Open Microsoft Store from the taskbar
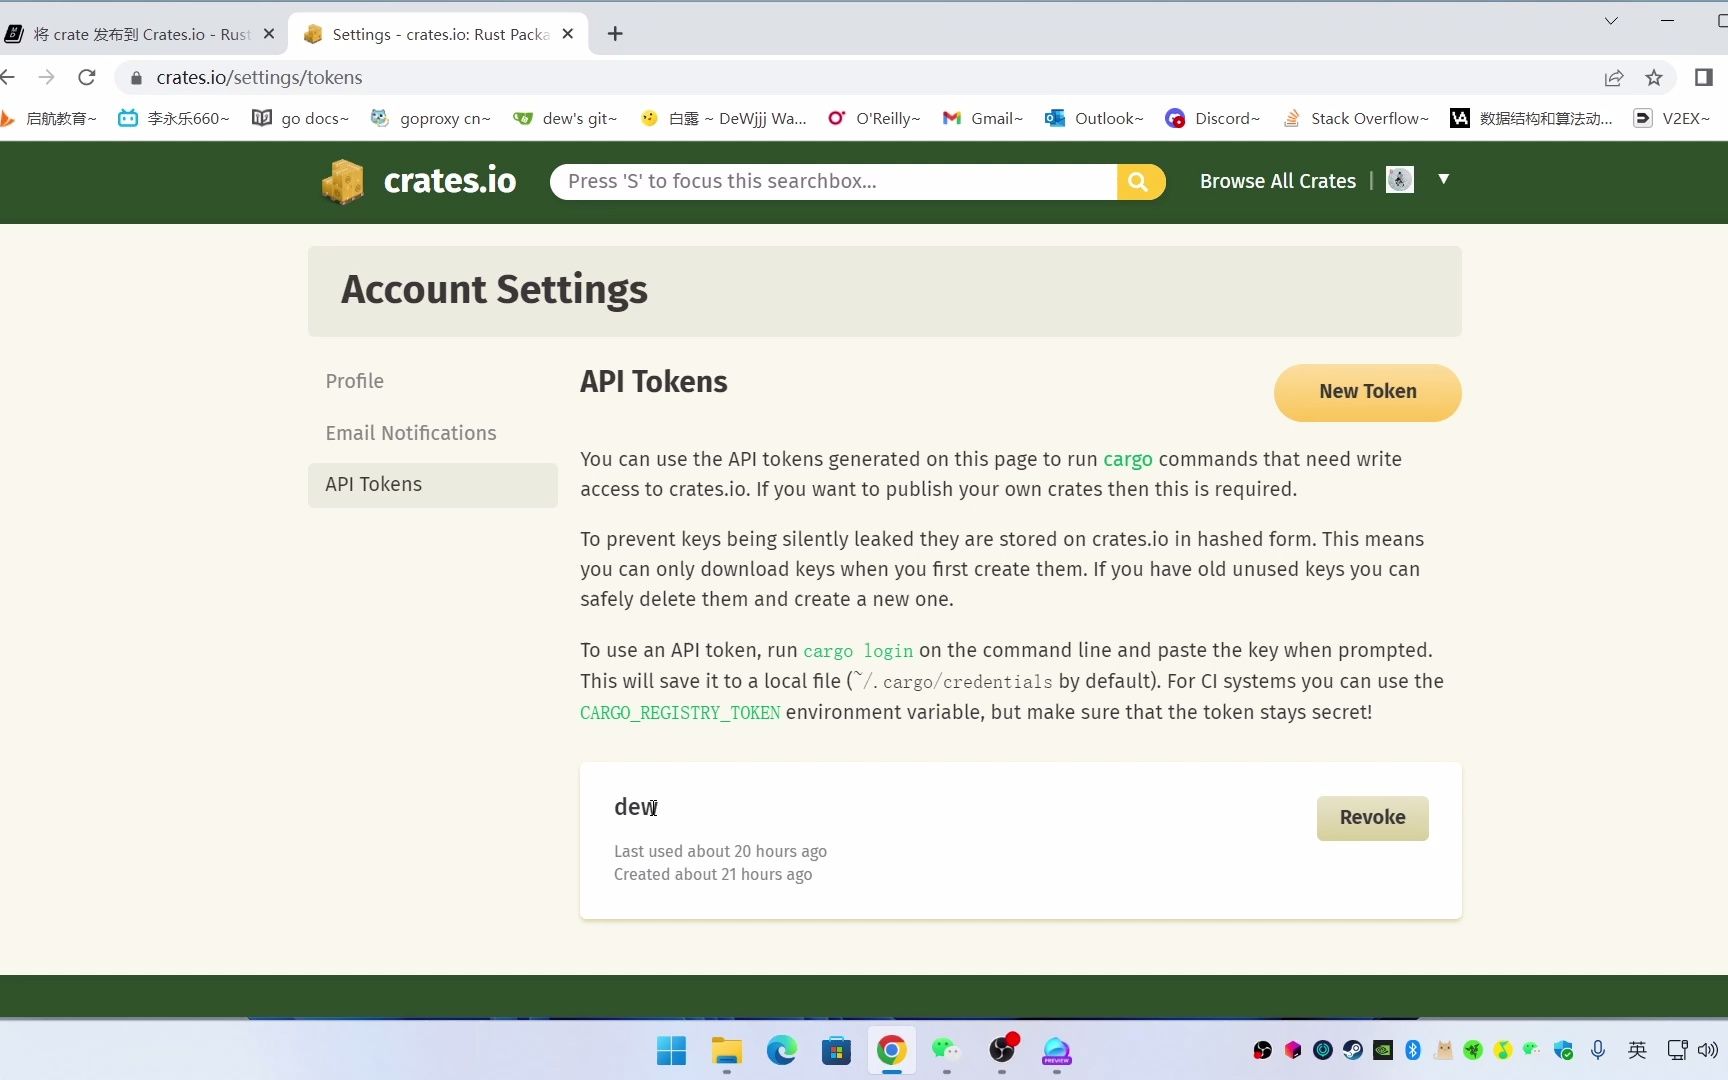Image resolution: width=1728 pixels, height=1080 pixels. point(836,1051)
